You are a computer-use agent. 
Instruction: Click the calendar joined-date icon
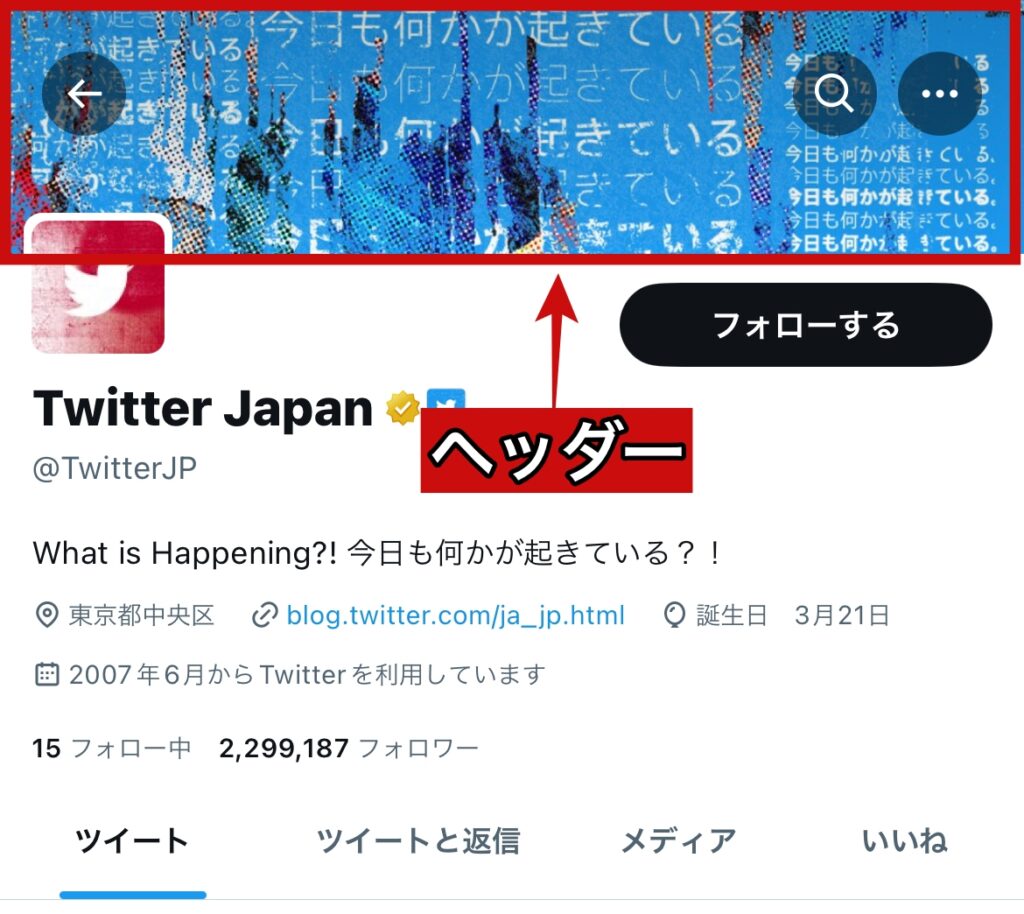pyautogui.click(x=46, y=674)
